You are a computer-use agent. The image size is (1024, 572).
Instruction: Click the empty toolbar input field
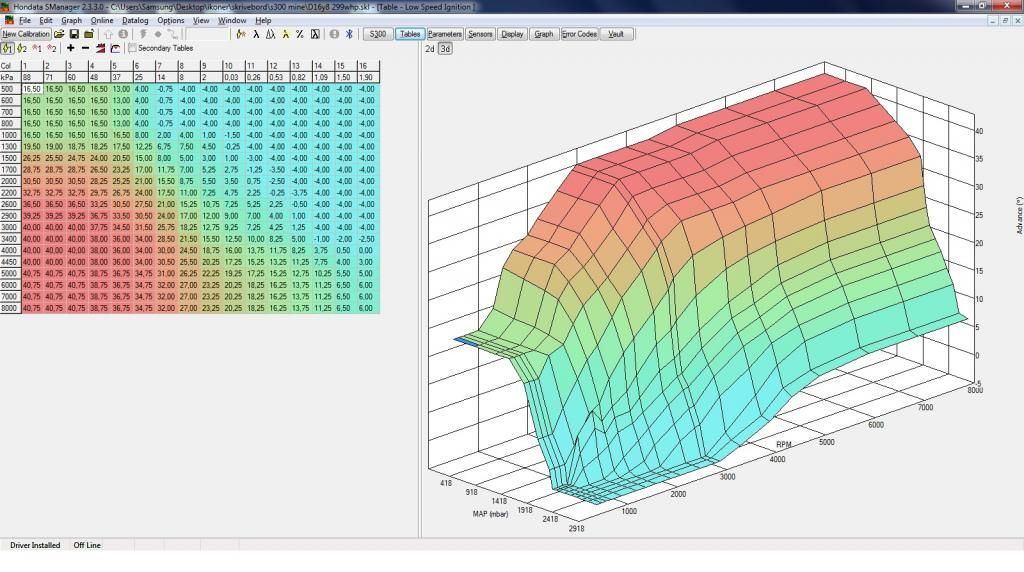pos(208,34)
